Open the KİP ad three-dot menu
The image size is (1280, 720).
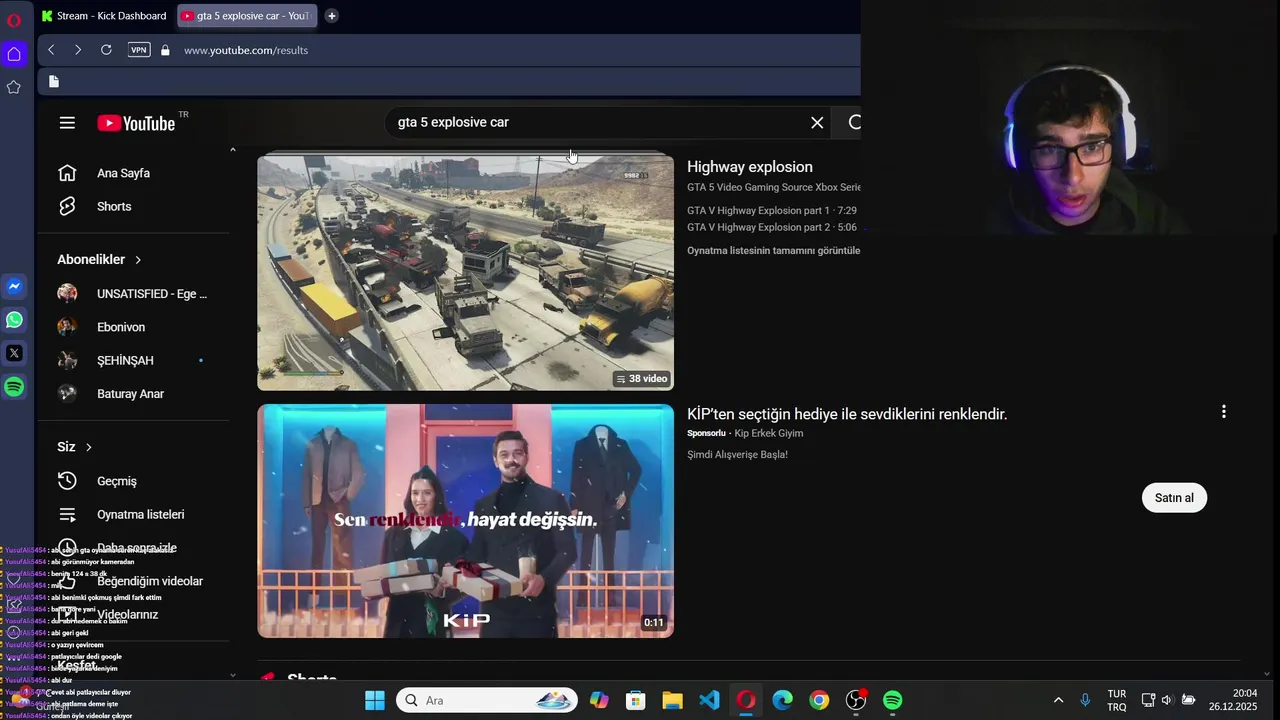(x=1223, y=412)
